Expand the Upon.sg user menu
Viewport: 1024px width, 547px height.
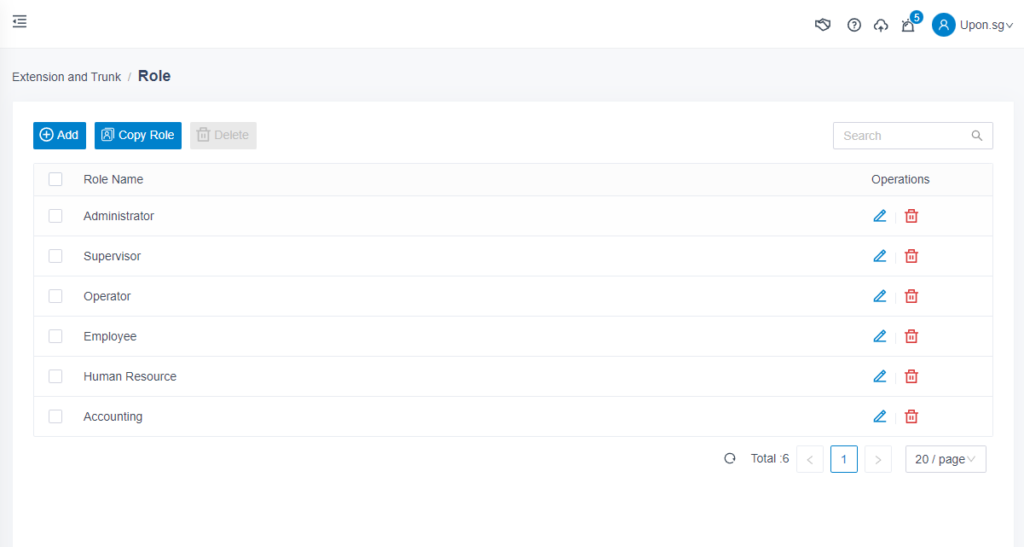972,25
